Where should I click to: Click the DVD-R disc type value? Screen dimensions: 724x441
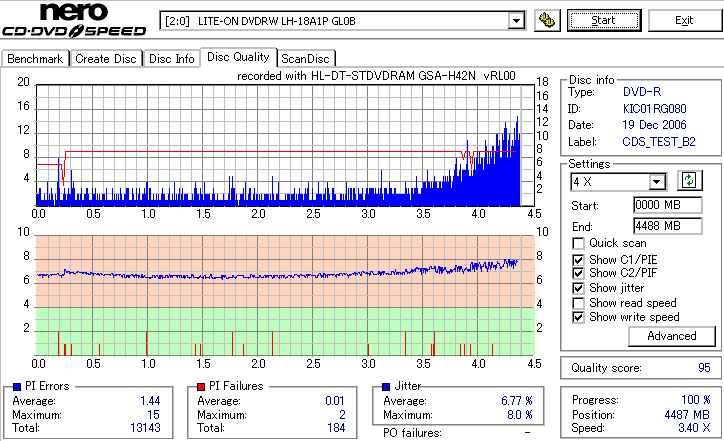tap(642, 92)
